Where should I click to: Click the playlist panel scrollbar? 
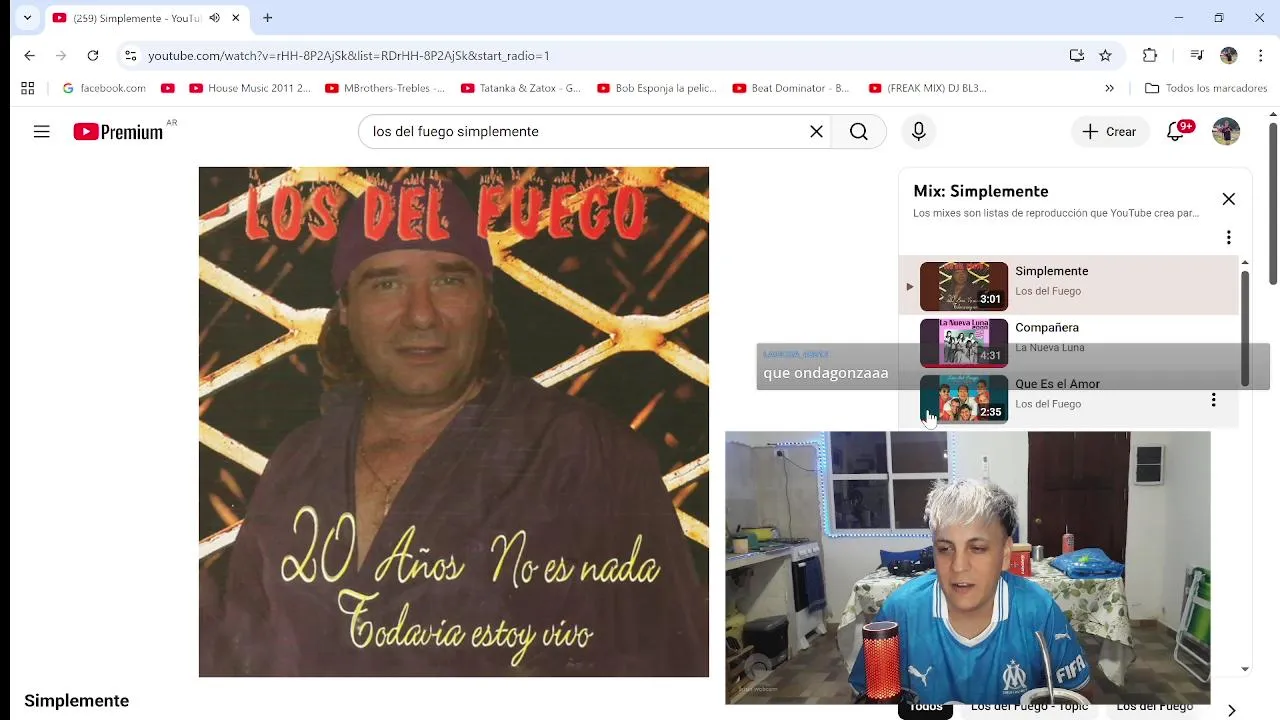pyautogui.click(x=1245, y=327)
